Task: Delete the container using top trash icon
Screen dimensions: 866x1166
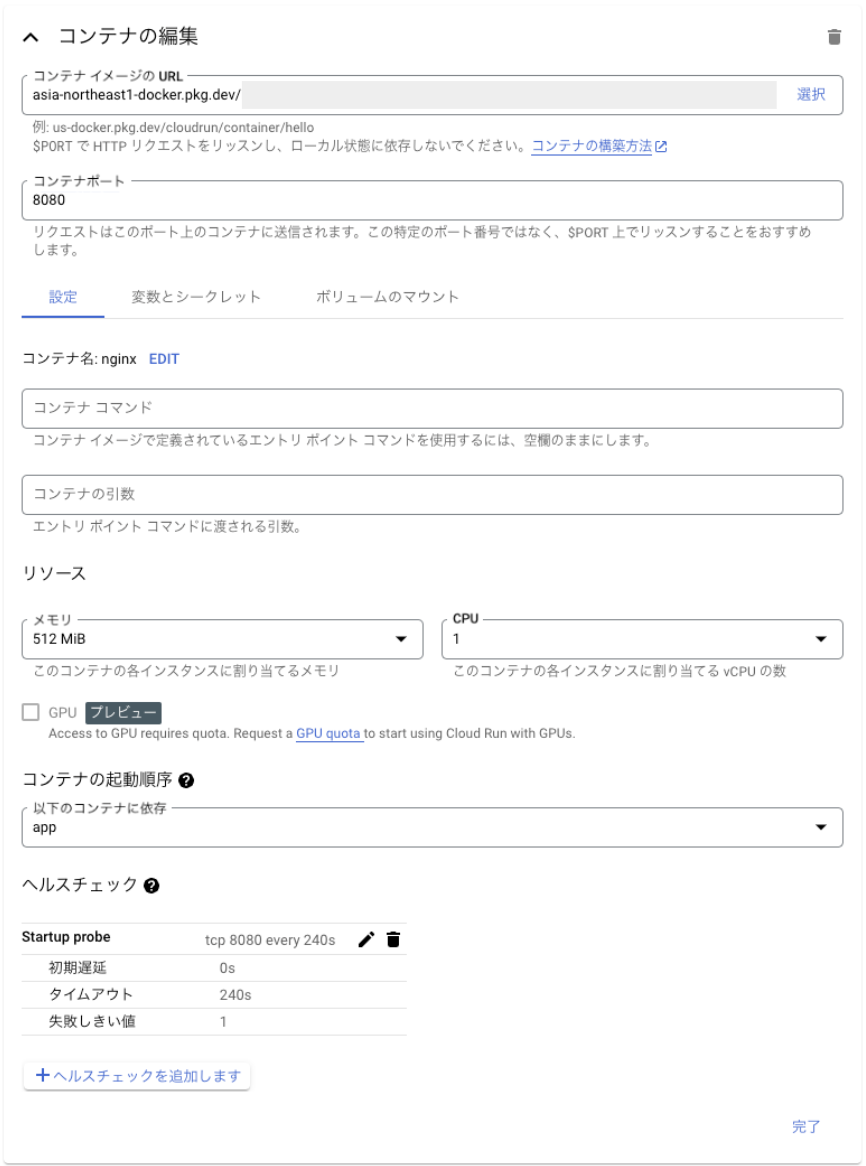Action: pyautogui.click(x=834, y=37)
